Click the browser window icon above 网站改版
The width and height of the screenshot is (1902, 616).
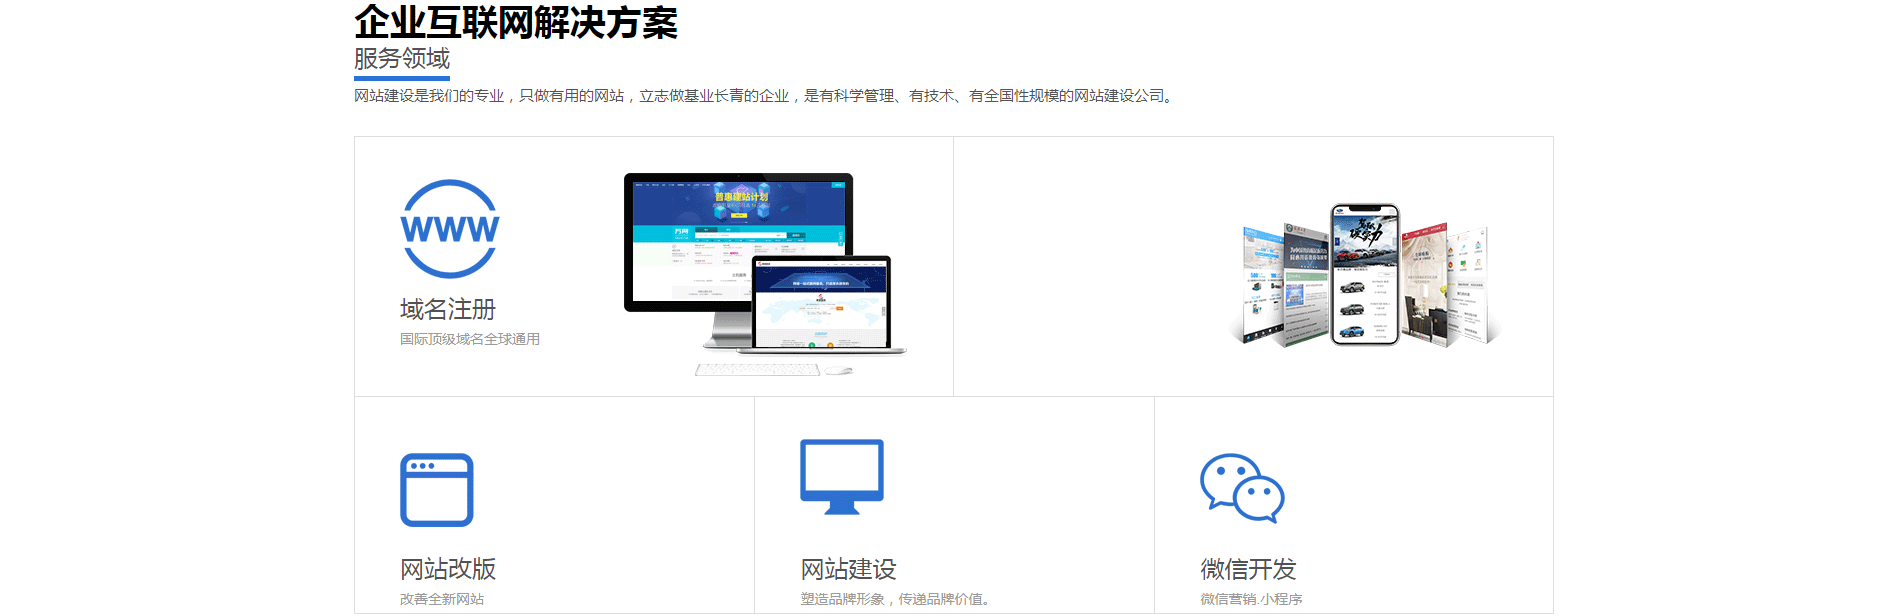click(x=437, y=490)
